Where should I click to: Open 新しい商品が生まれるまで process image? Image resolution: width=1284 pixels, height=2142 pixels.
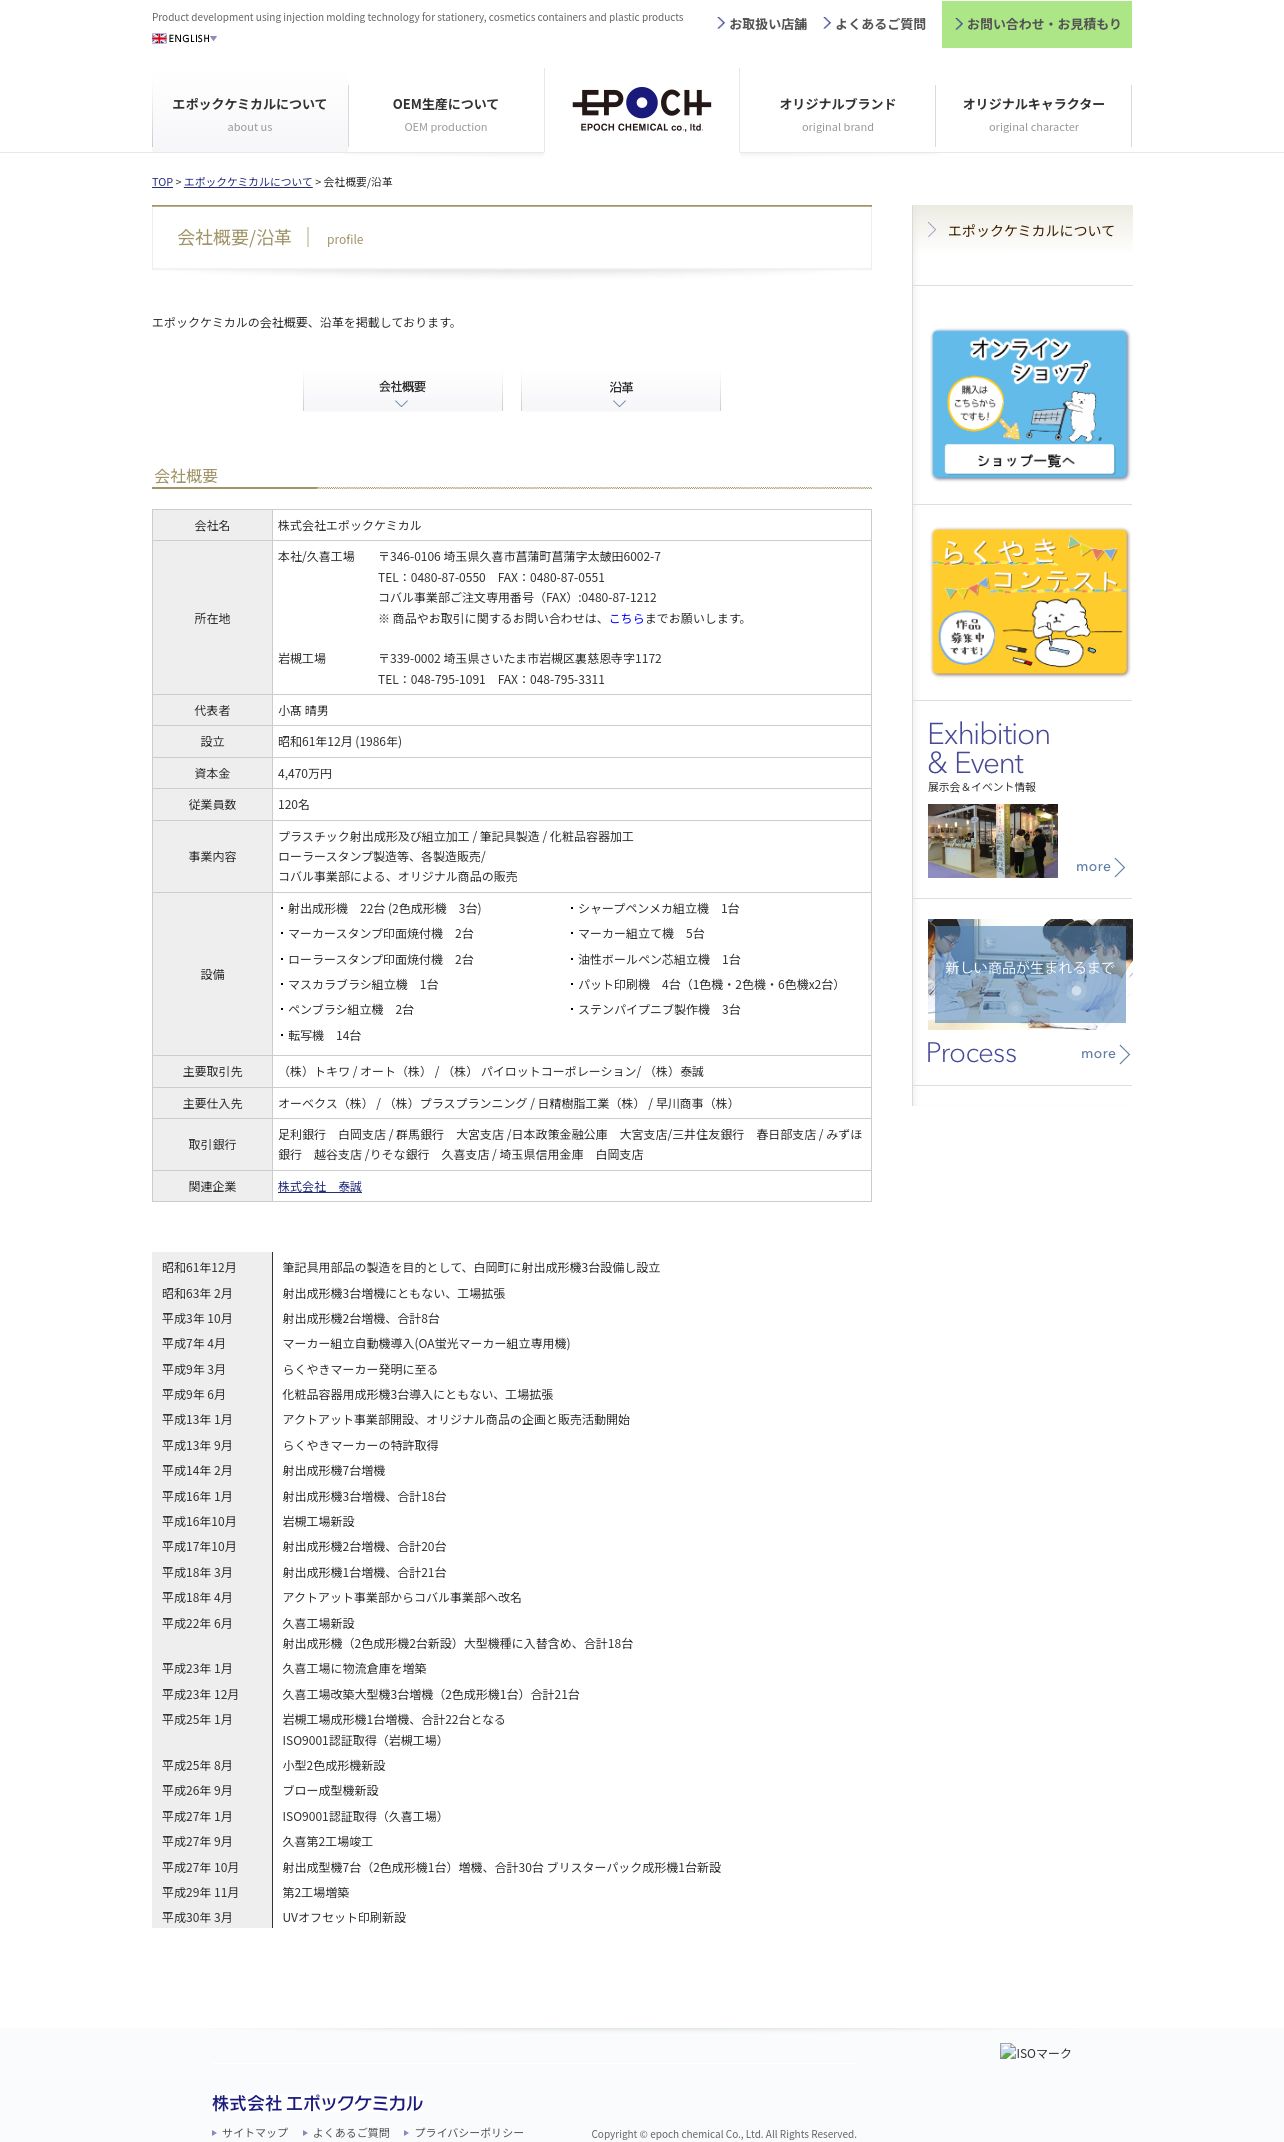point(1030,974)
